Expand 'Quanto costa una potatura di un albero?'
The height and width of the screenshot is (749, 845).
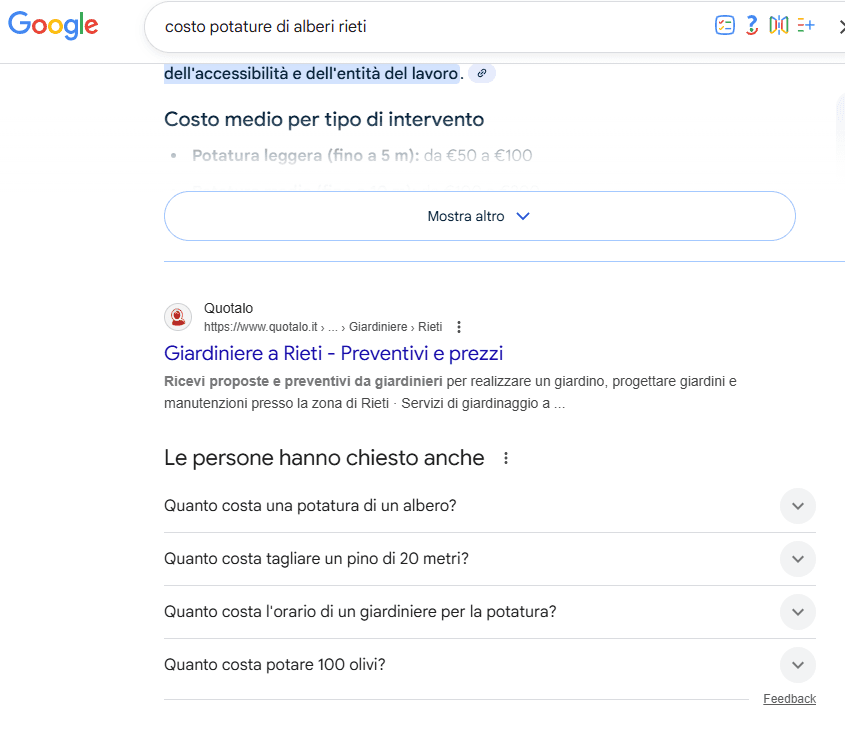(797, 506)
